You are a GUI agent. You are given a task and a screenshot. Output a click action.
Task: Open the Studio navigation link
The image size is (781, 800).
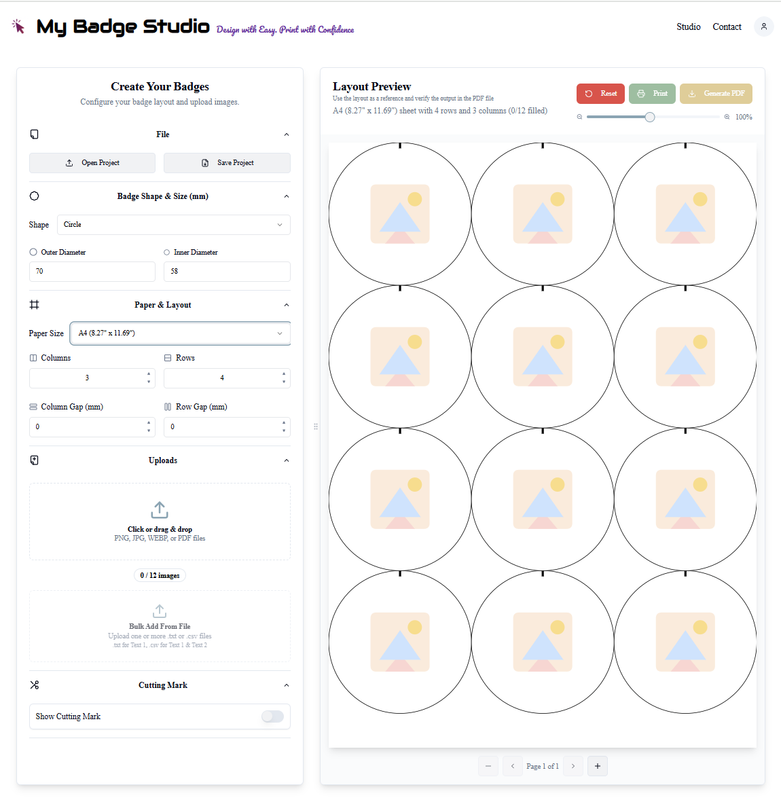(688, 27)
